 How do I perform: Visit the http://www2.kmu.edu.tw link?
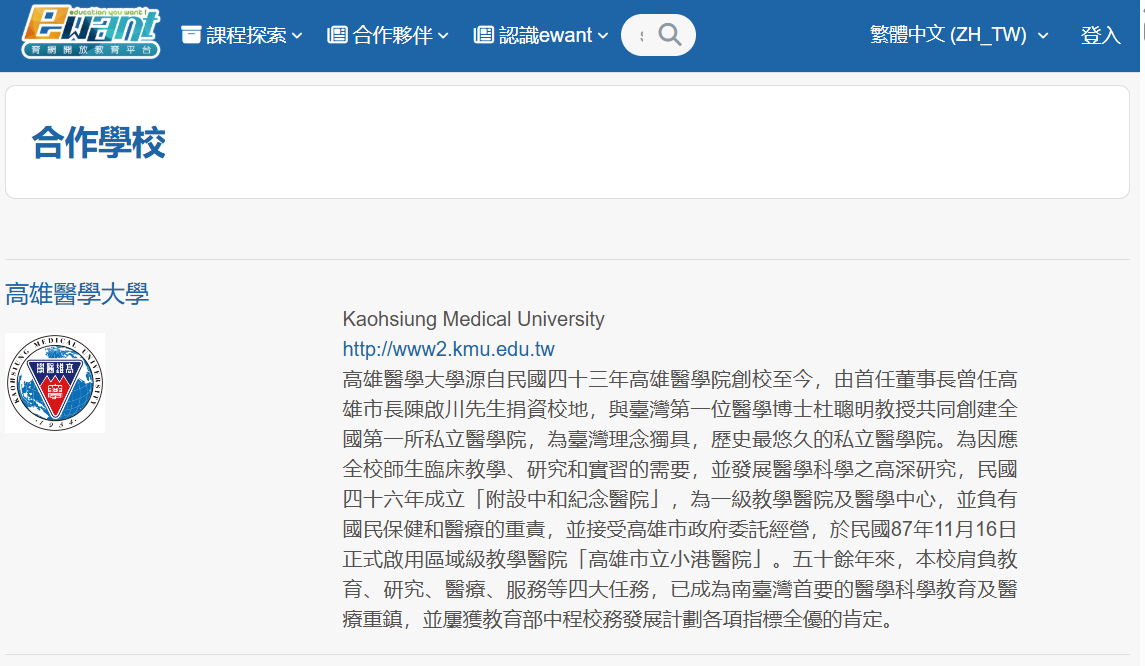point(448,349)
